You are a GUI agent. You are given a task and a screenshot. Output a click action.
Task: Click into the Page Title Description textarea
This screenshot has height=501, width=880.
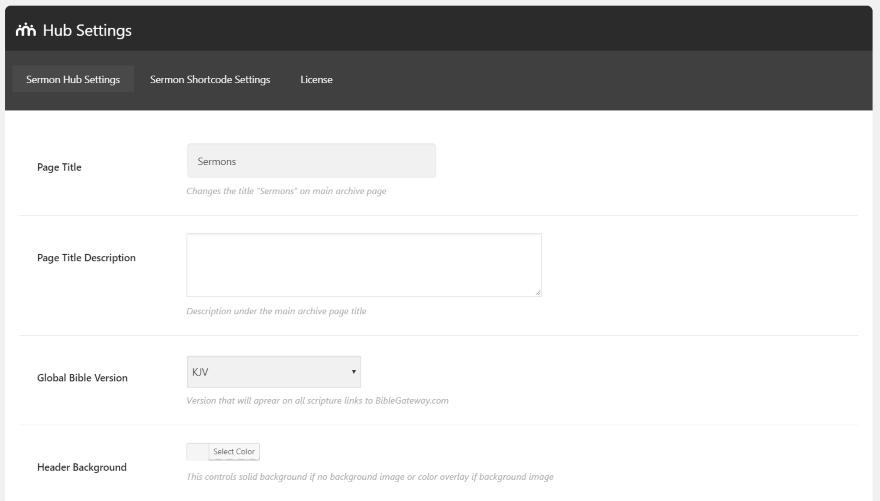click(364, 265)
